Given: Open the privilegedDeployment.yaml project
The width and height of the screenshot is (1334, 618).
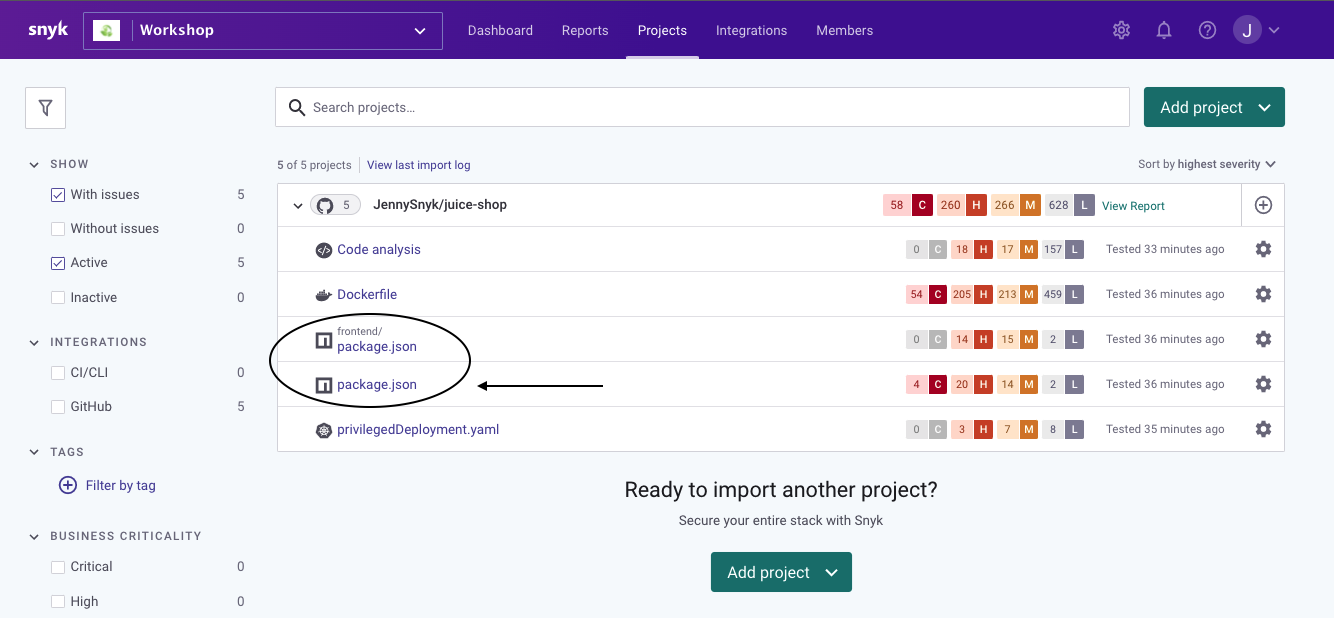Looking at the screenshot, I should [418, 430].
